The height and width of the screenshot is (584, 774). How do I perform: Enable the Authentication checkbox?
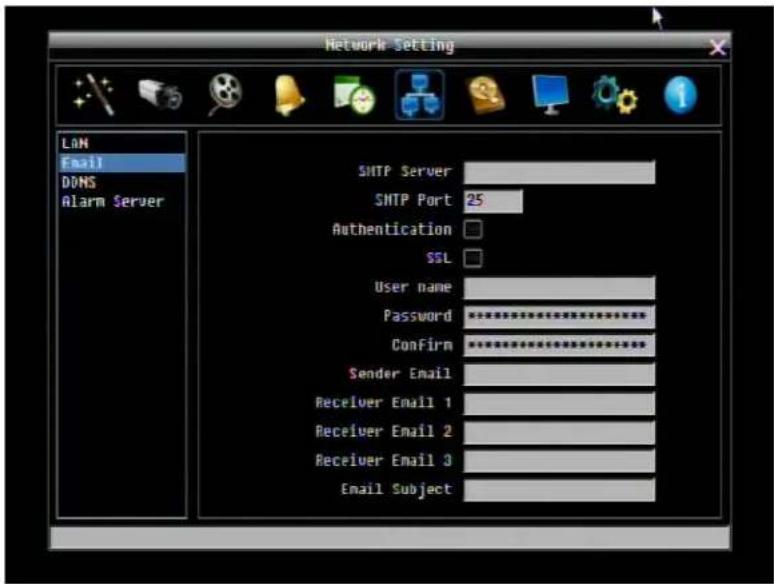point(473,230)
